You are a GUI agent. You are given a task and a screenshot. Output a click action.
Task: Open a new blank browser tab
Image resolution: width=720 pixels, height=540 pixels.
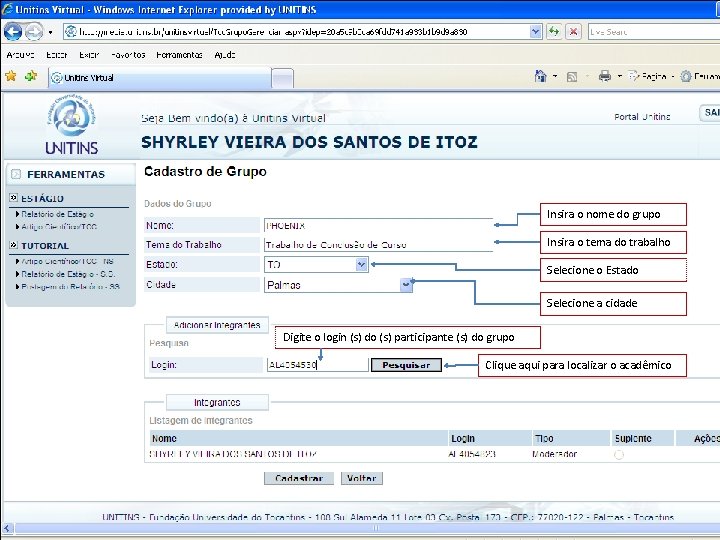tap(282, 78)
